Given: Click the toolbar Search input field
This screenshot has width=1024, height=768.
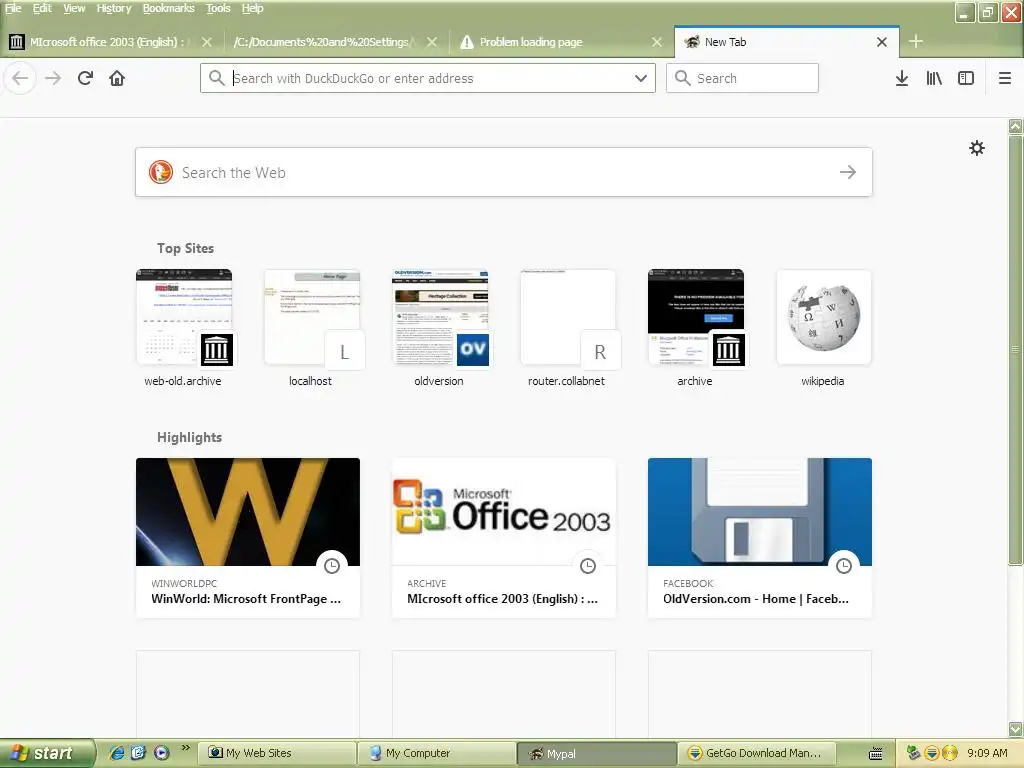Looking at the screenshot, I should 742,78.
